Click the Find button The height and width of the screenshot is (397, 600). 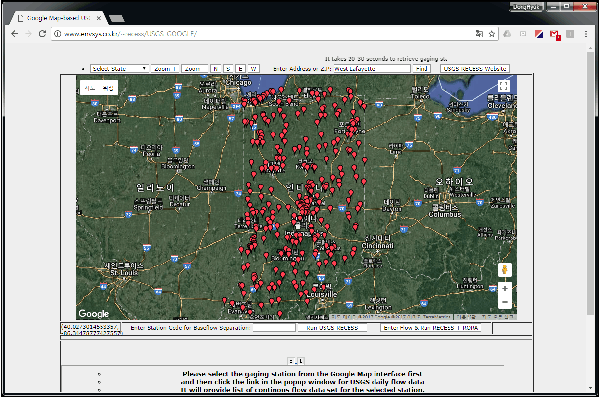click(421, 69)
